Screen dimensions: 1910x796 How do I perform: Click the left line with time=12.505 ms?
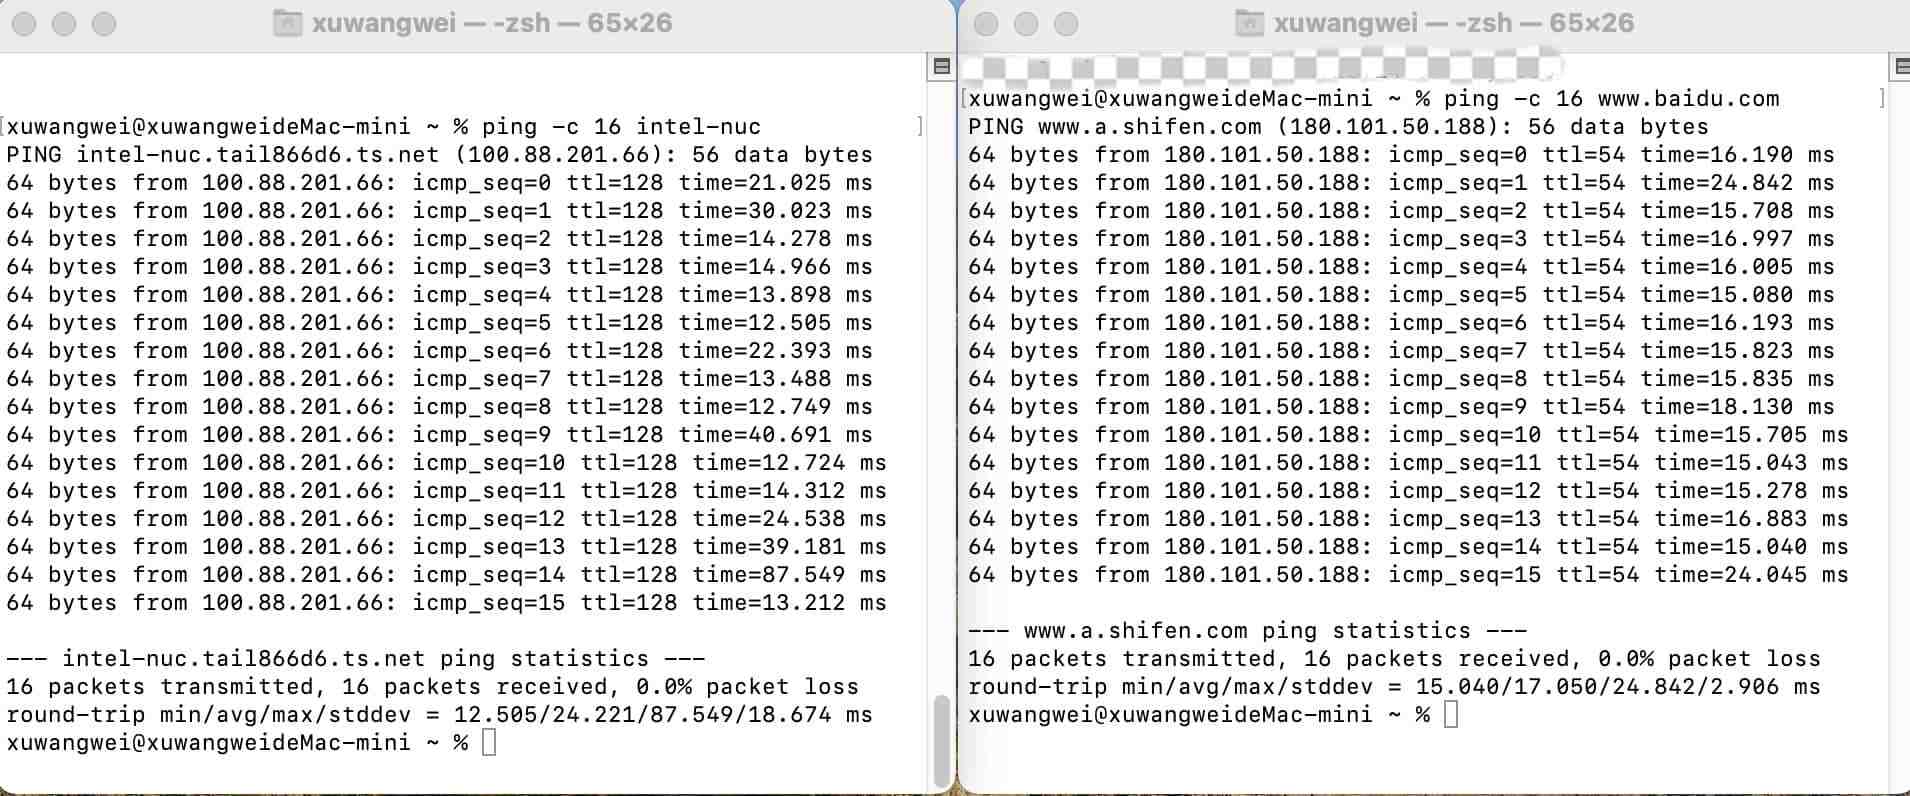click(x=440, y=323)
